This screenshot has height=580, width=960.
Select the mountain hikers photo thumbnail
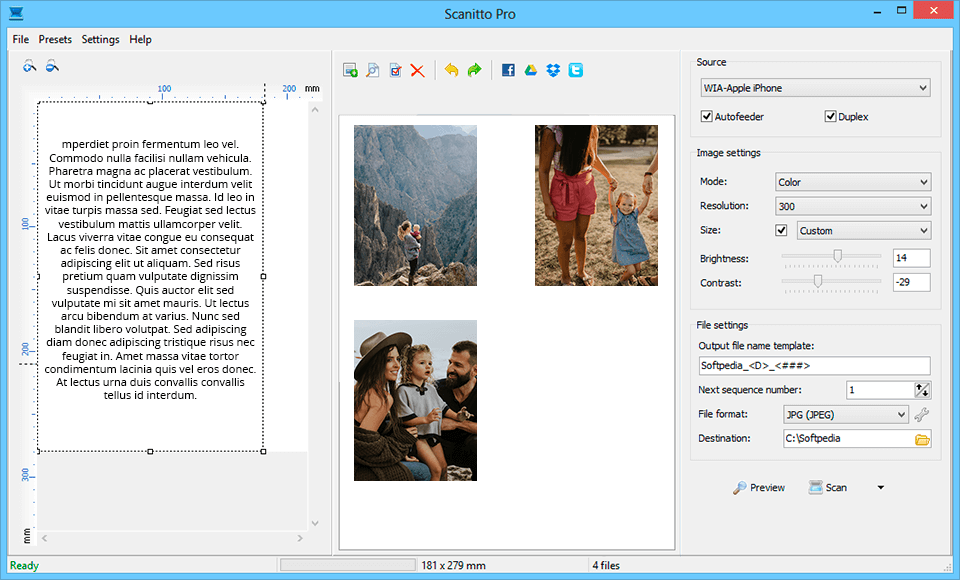click(x=415, y=205)
